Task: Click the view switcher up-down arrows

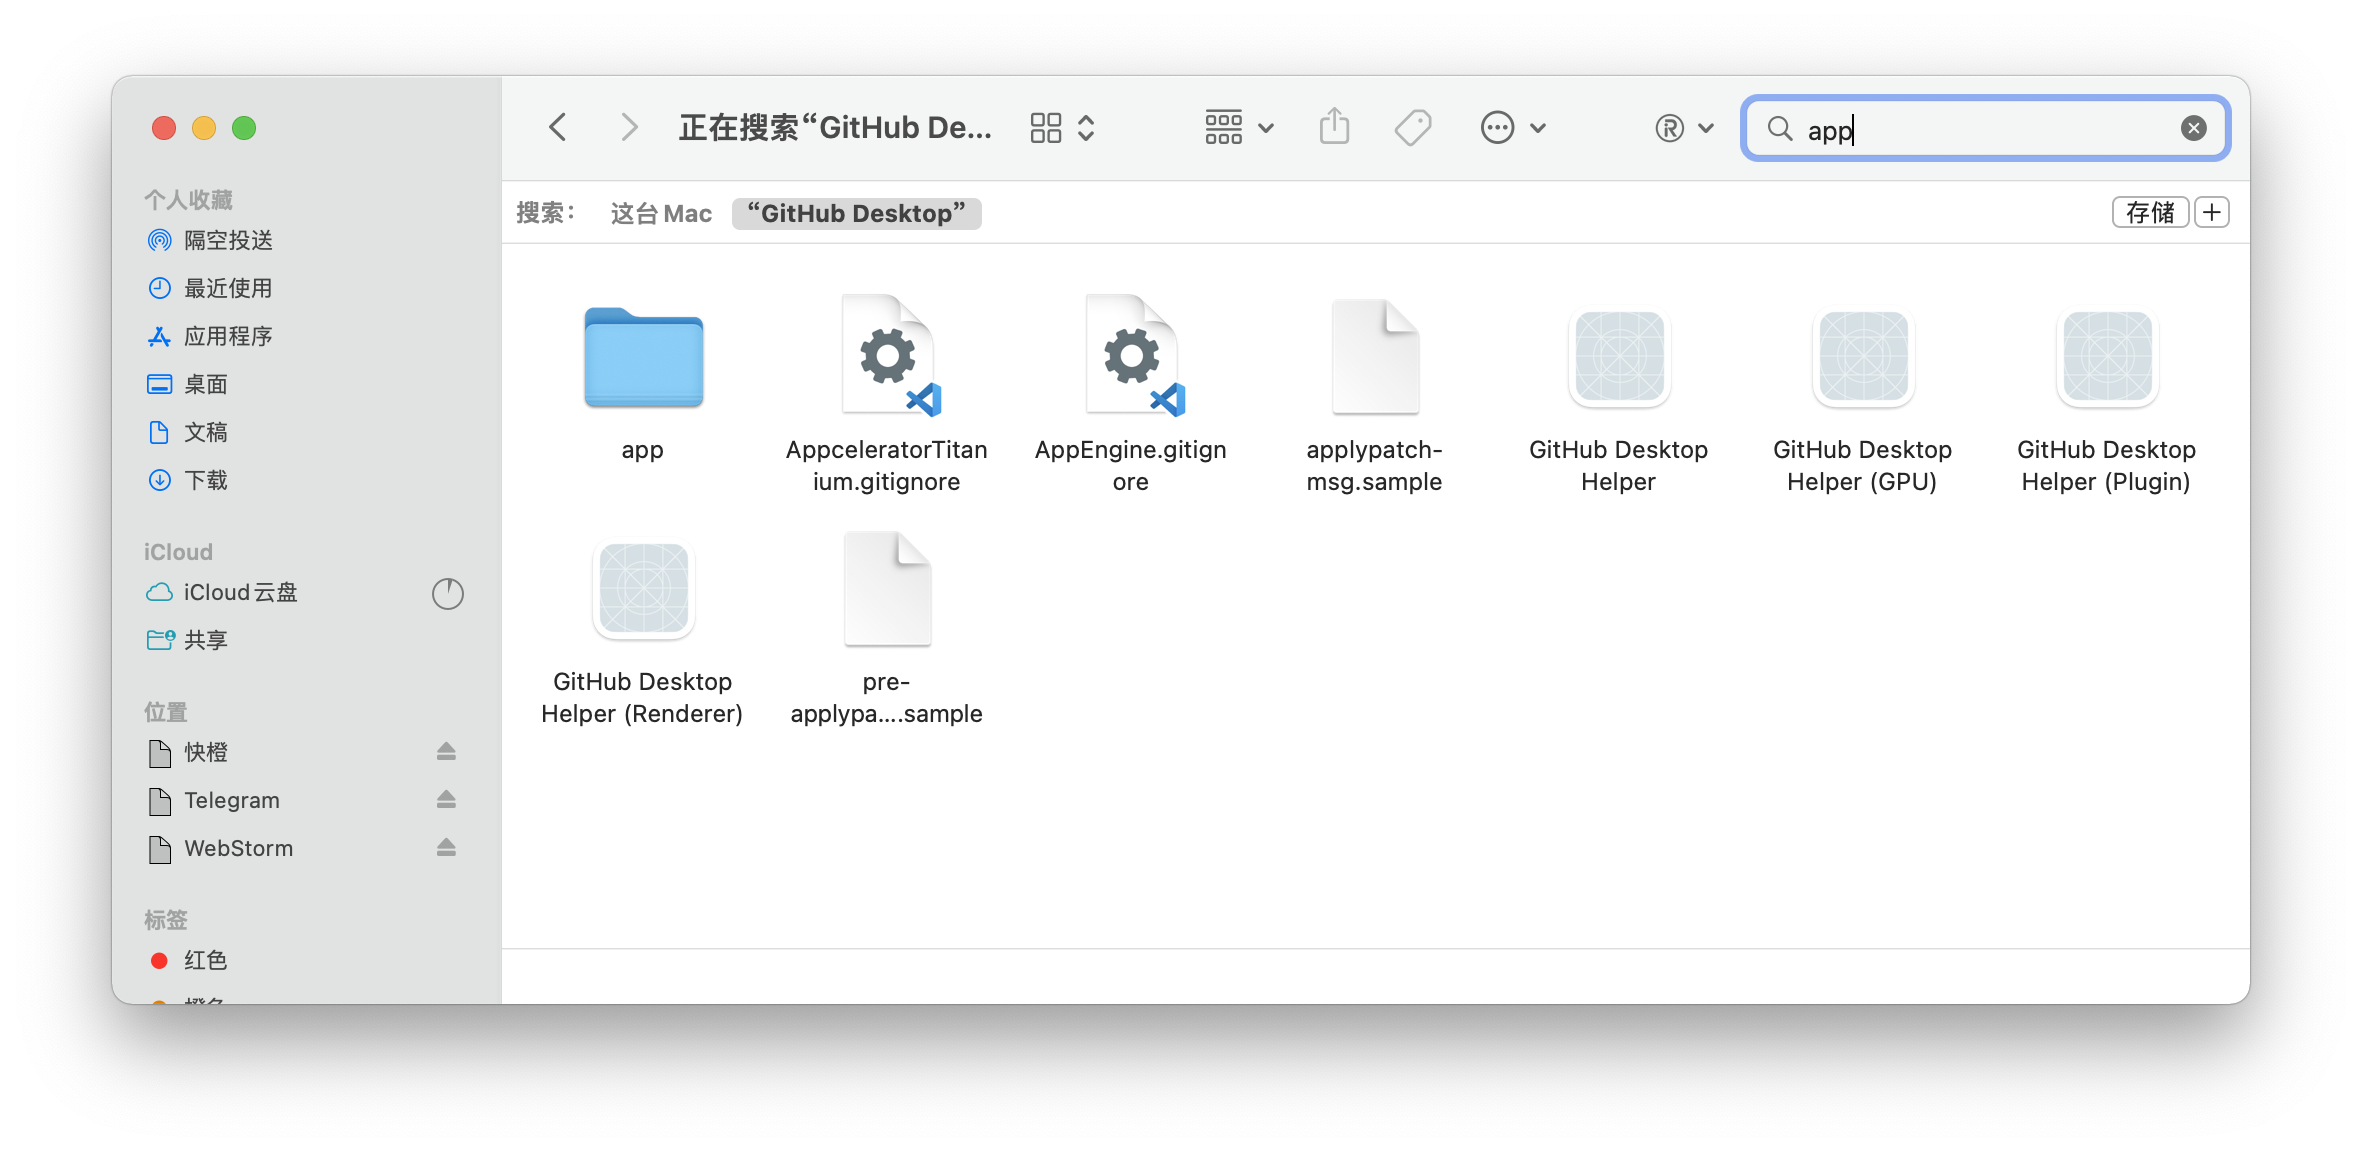Action: point(1086,128)
